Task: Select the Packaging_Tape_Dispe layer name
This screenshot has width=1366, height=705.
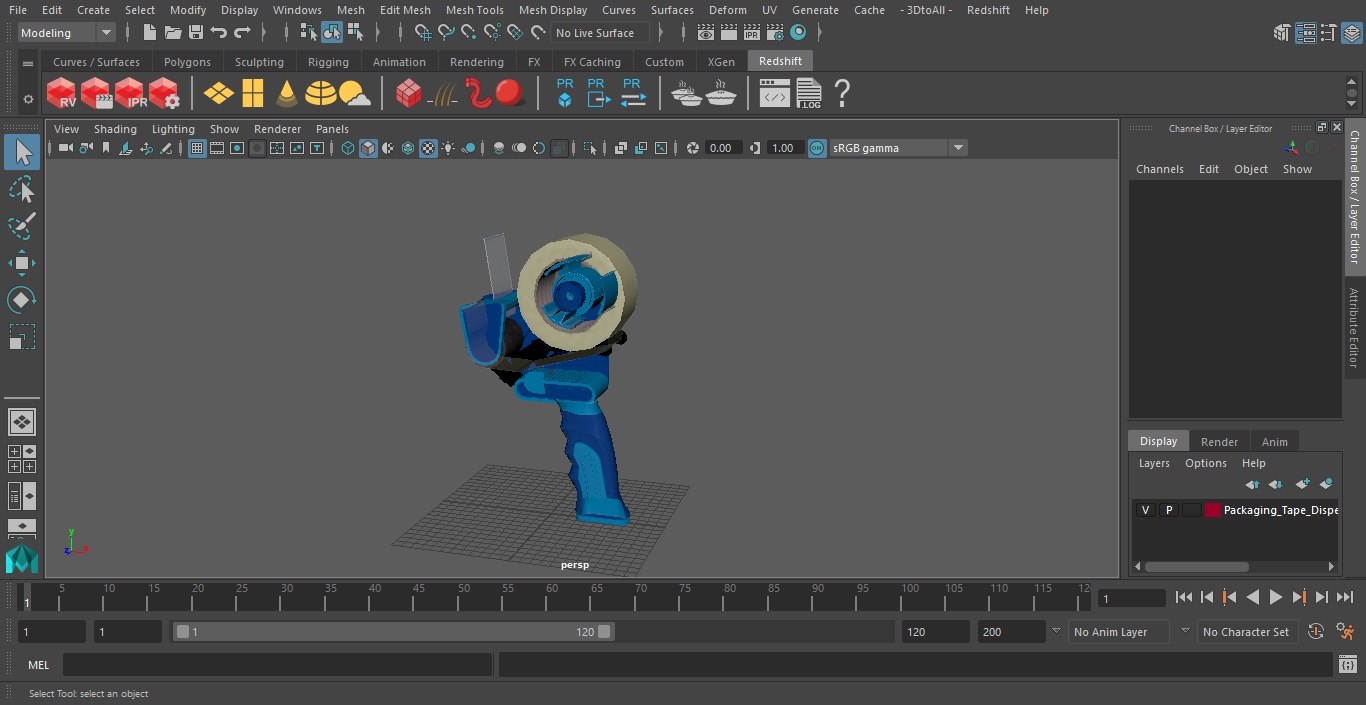Action: [1280, 510]
